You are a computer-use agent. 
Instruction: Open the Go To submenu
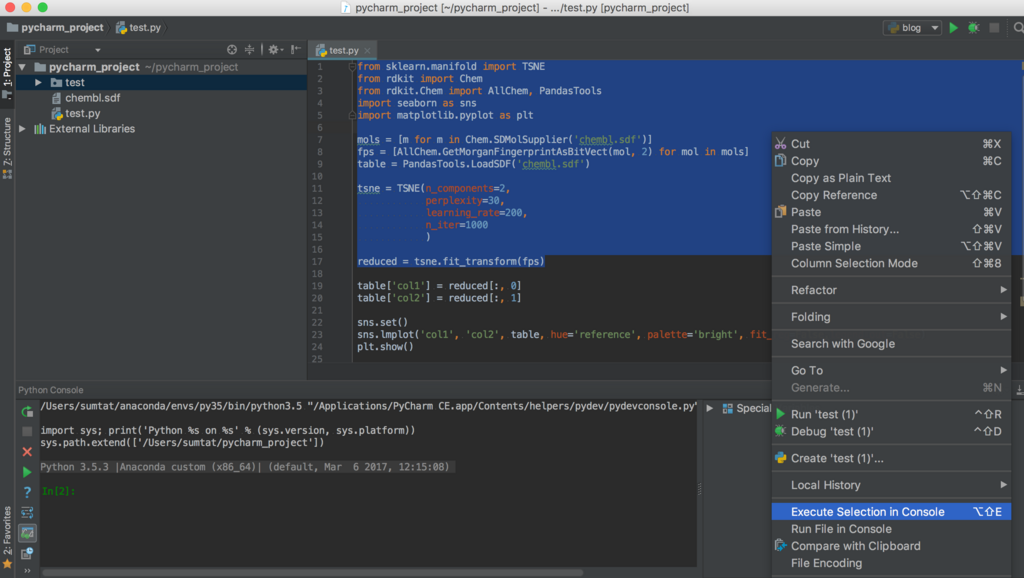[891, 370]
